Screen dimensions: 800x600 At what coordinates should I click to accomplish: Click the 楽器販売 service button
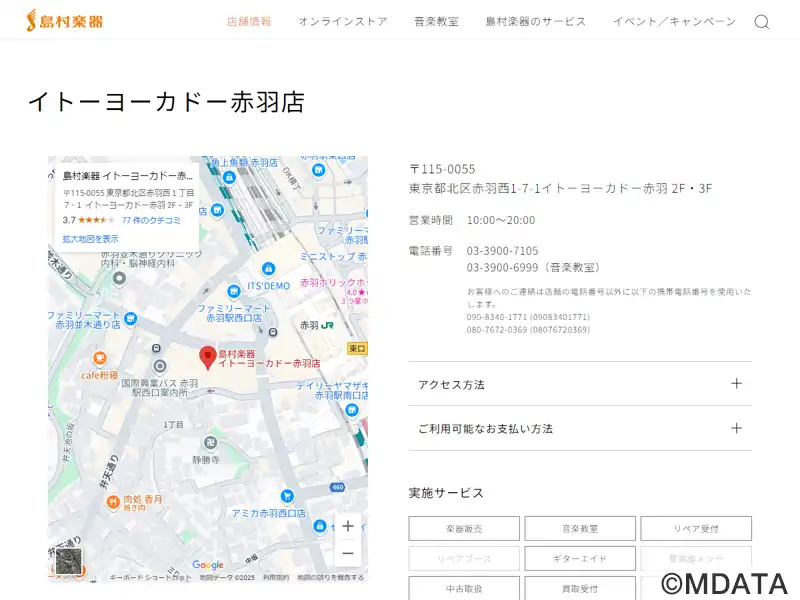[x=464, y=529]
